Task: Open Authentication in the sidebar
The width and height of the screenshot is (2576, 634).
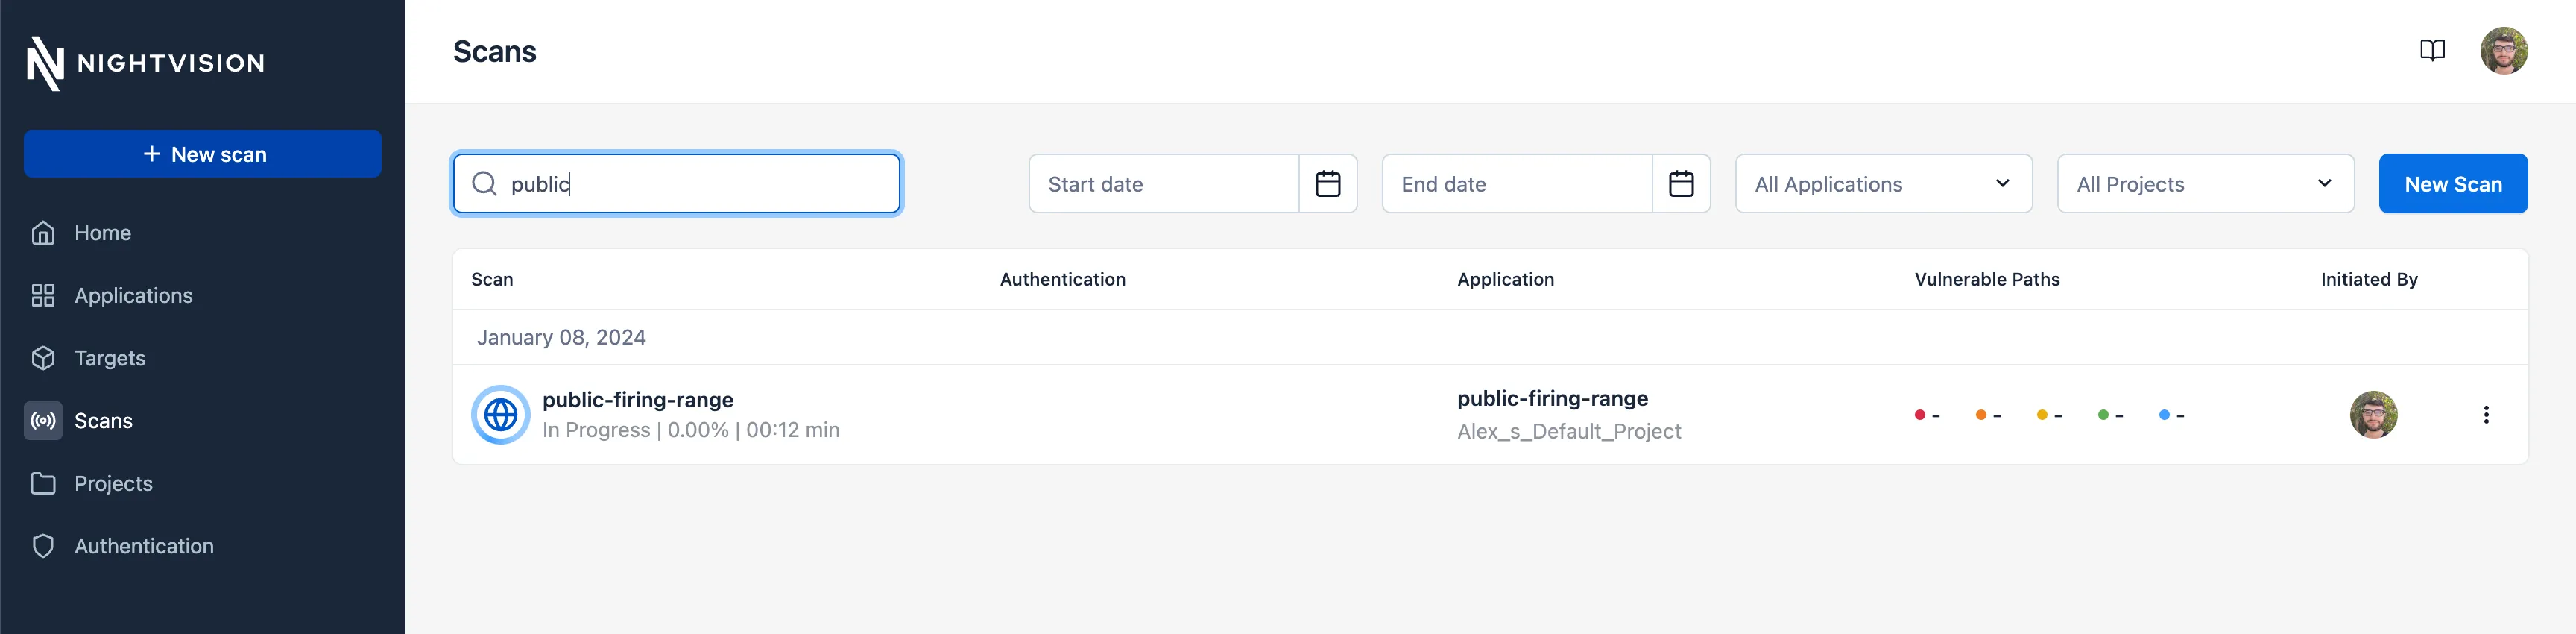Action: [202, 546]
